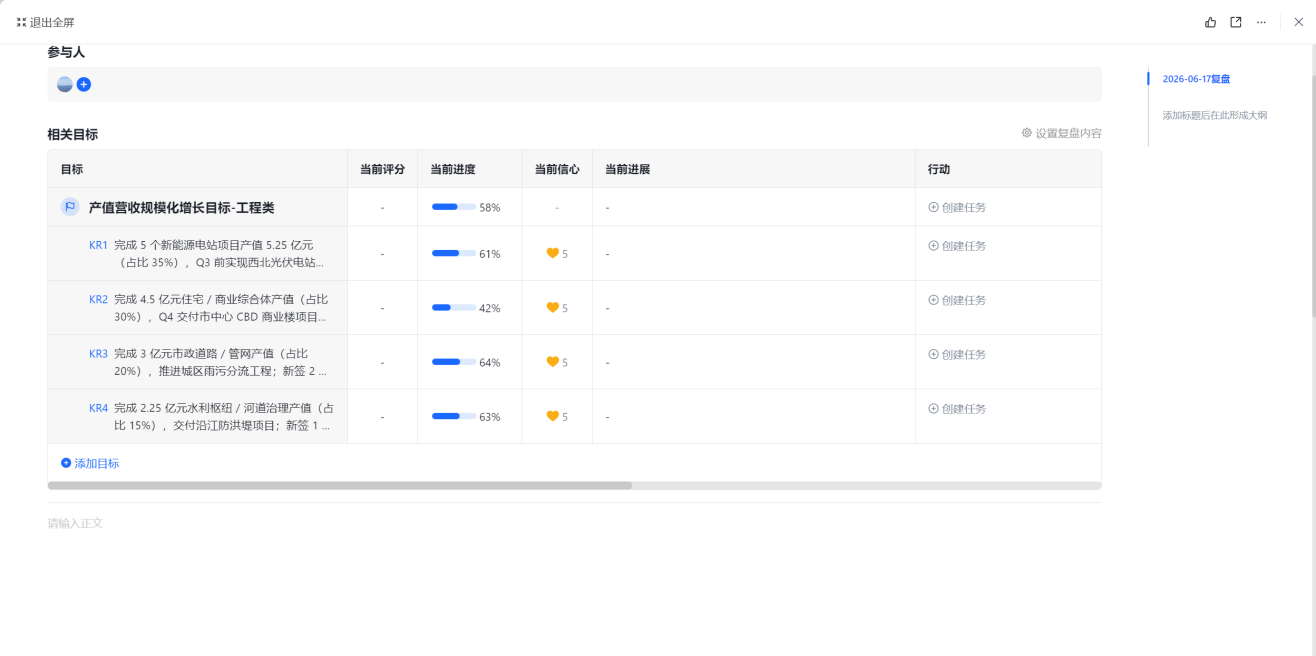Screen dimensions: 1316x656
Task: Open the more options ellipsis menu
Action: pyautogui.click(x=1261, y=22)
